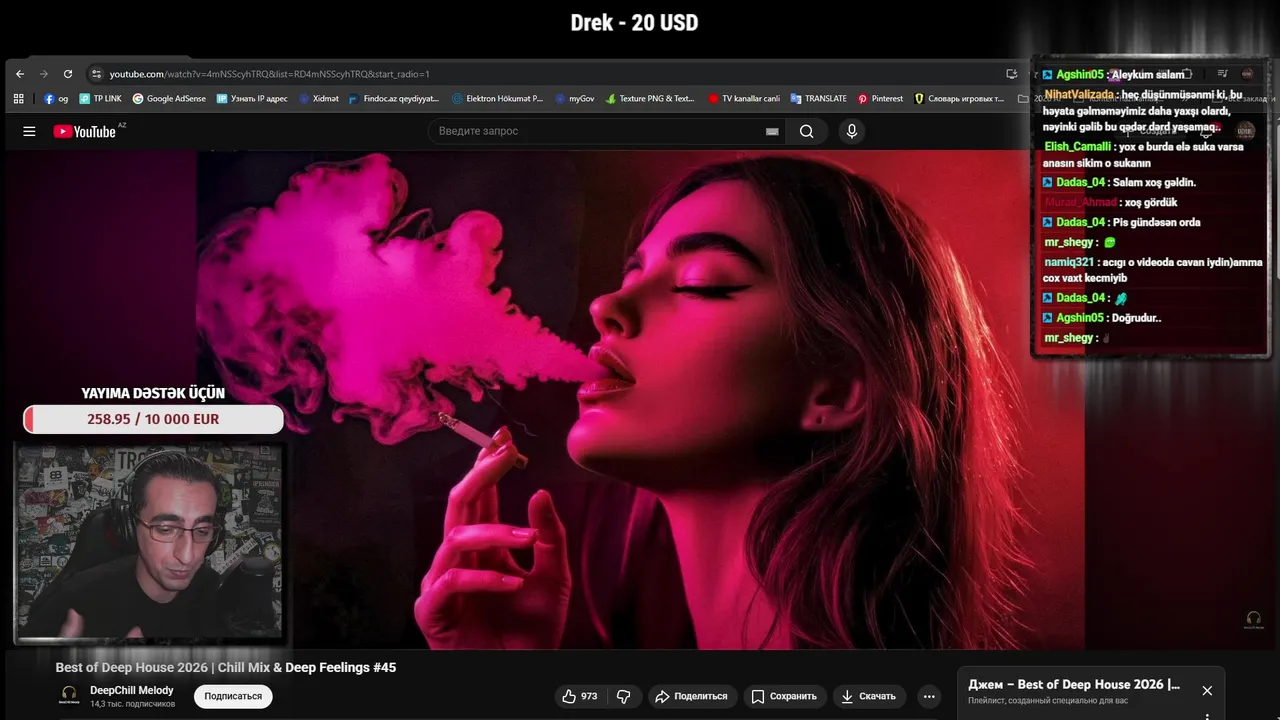The image size is (1280, 720).
Task: Click the Джем – Best of Deep House playlist title
Action: click(1074, 685)
